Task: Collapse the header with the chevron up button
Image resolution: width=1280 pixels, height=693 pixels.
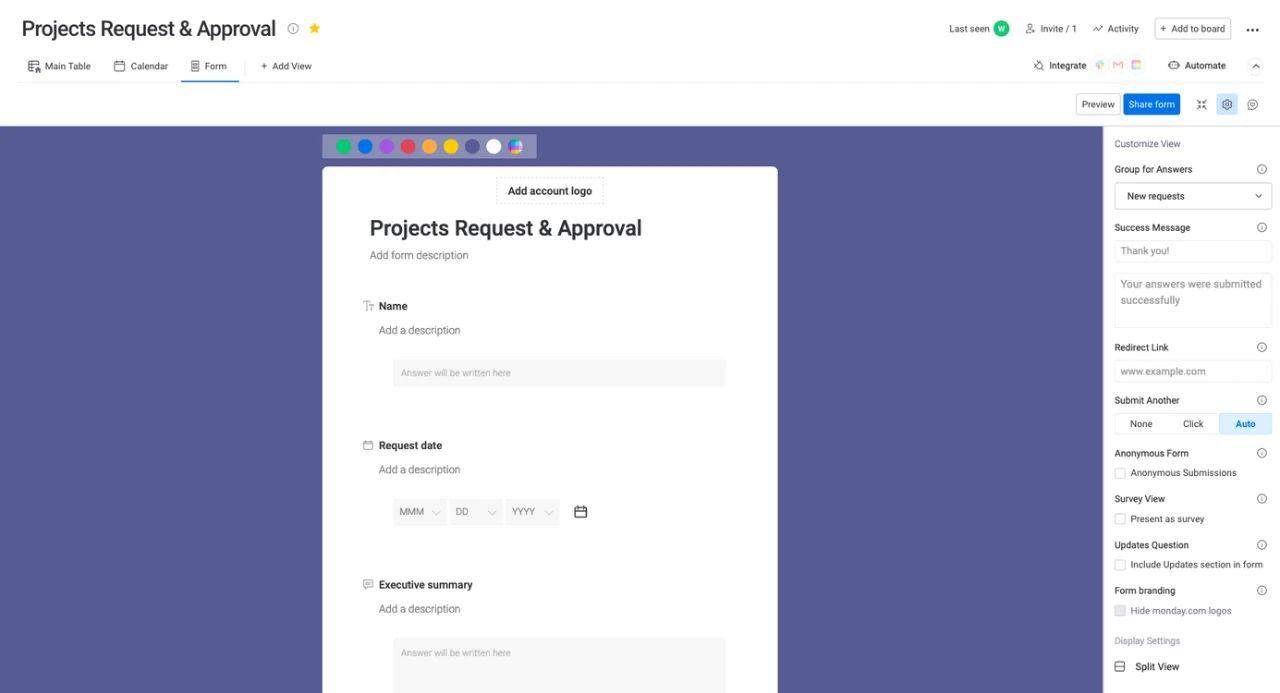Action: click(x=1256, y=66)
